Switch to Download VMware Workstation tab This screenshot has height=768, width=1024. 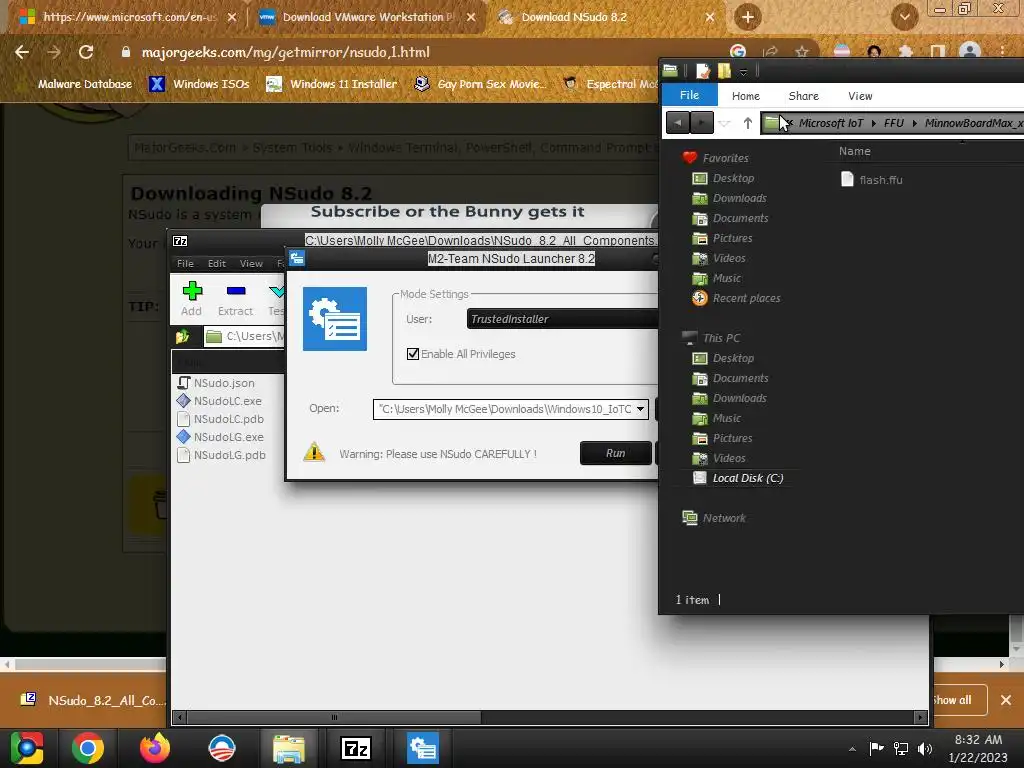tap(368, 17)
